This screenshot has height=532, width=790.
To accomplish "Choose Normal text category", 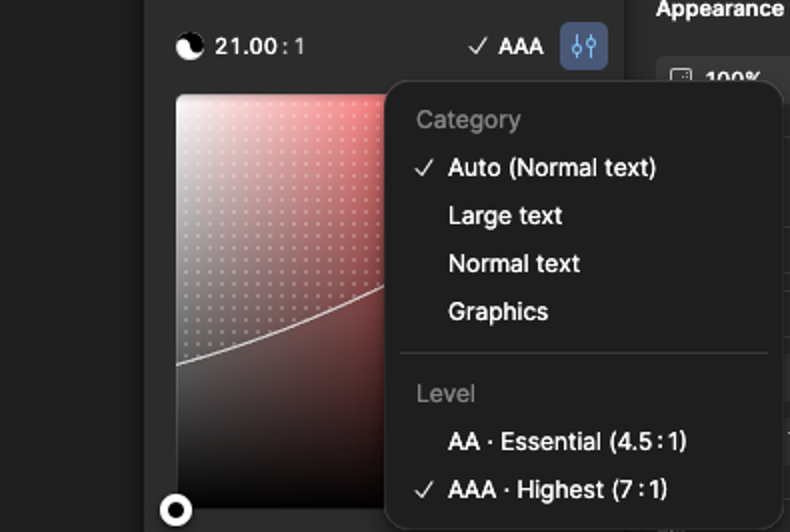I will pyautogui.click(x=584, y=263).
